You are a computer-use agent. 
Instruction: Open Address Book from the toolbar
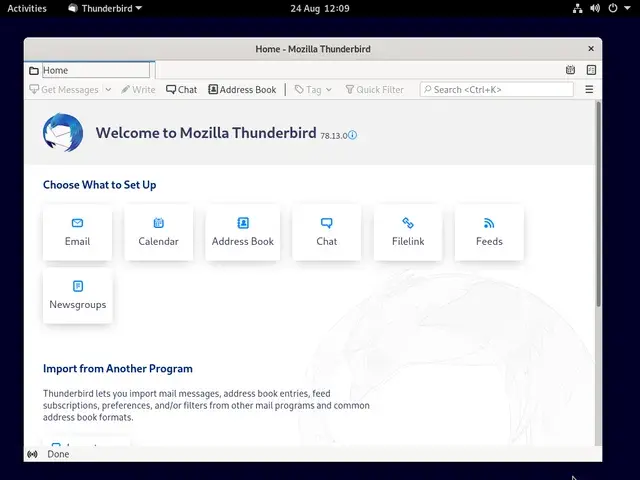tap(242, 89)
